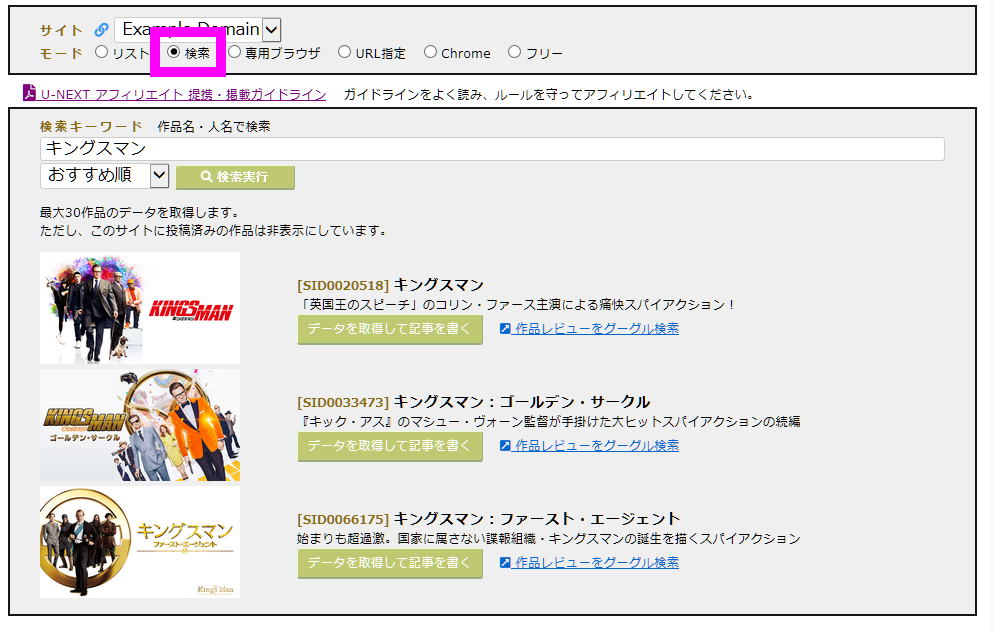The width and height of the screenshot is (993, 631).
Task: Click the PDF icon before U-NEXT guideline
Action: (30, 94)
